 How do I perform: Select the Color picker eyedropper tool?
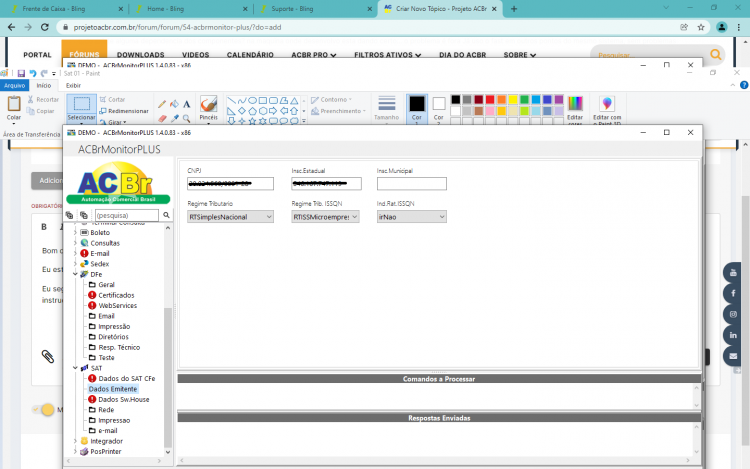[x=175, y=118]
